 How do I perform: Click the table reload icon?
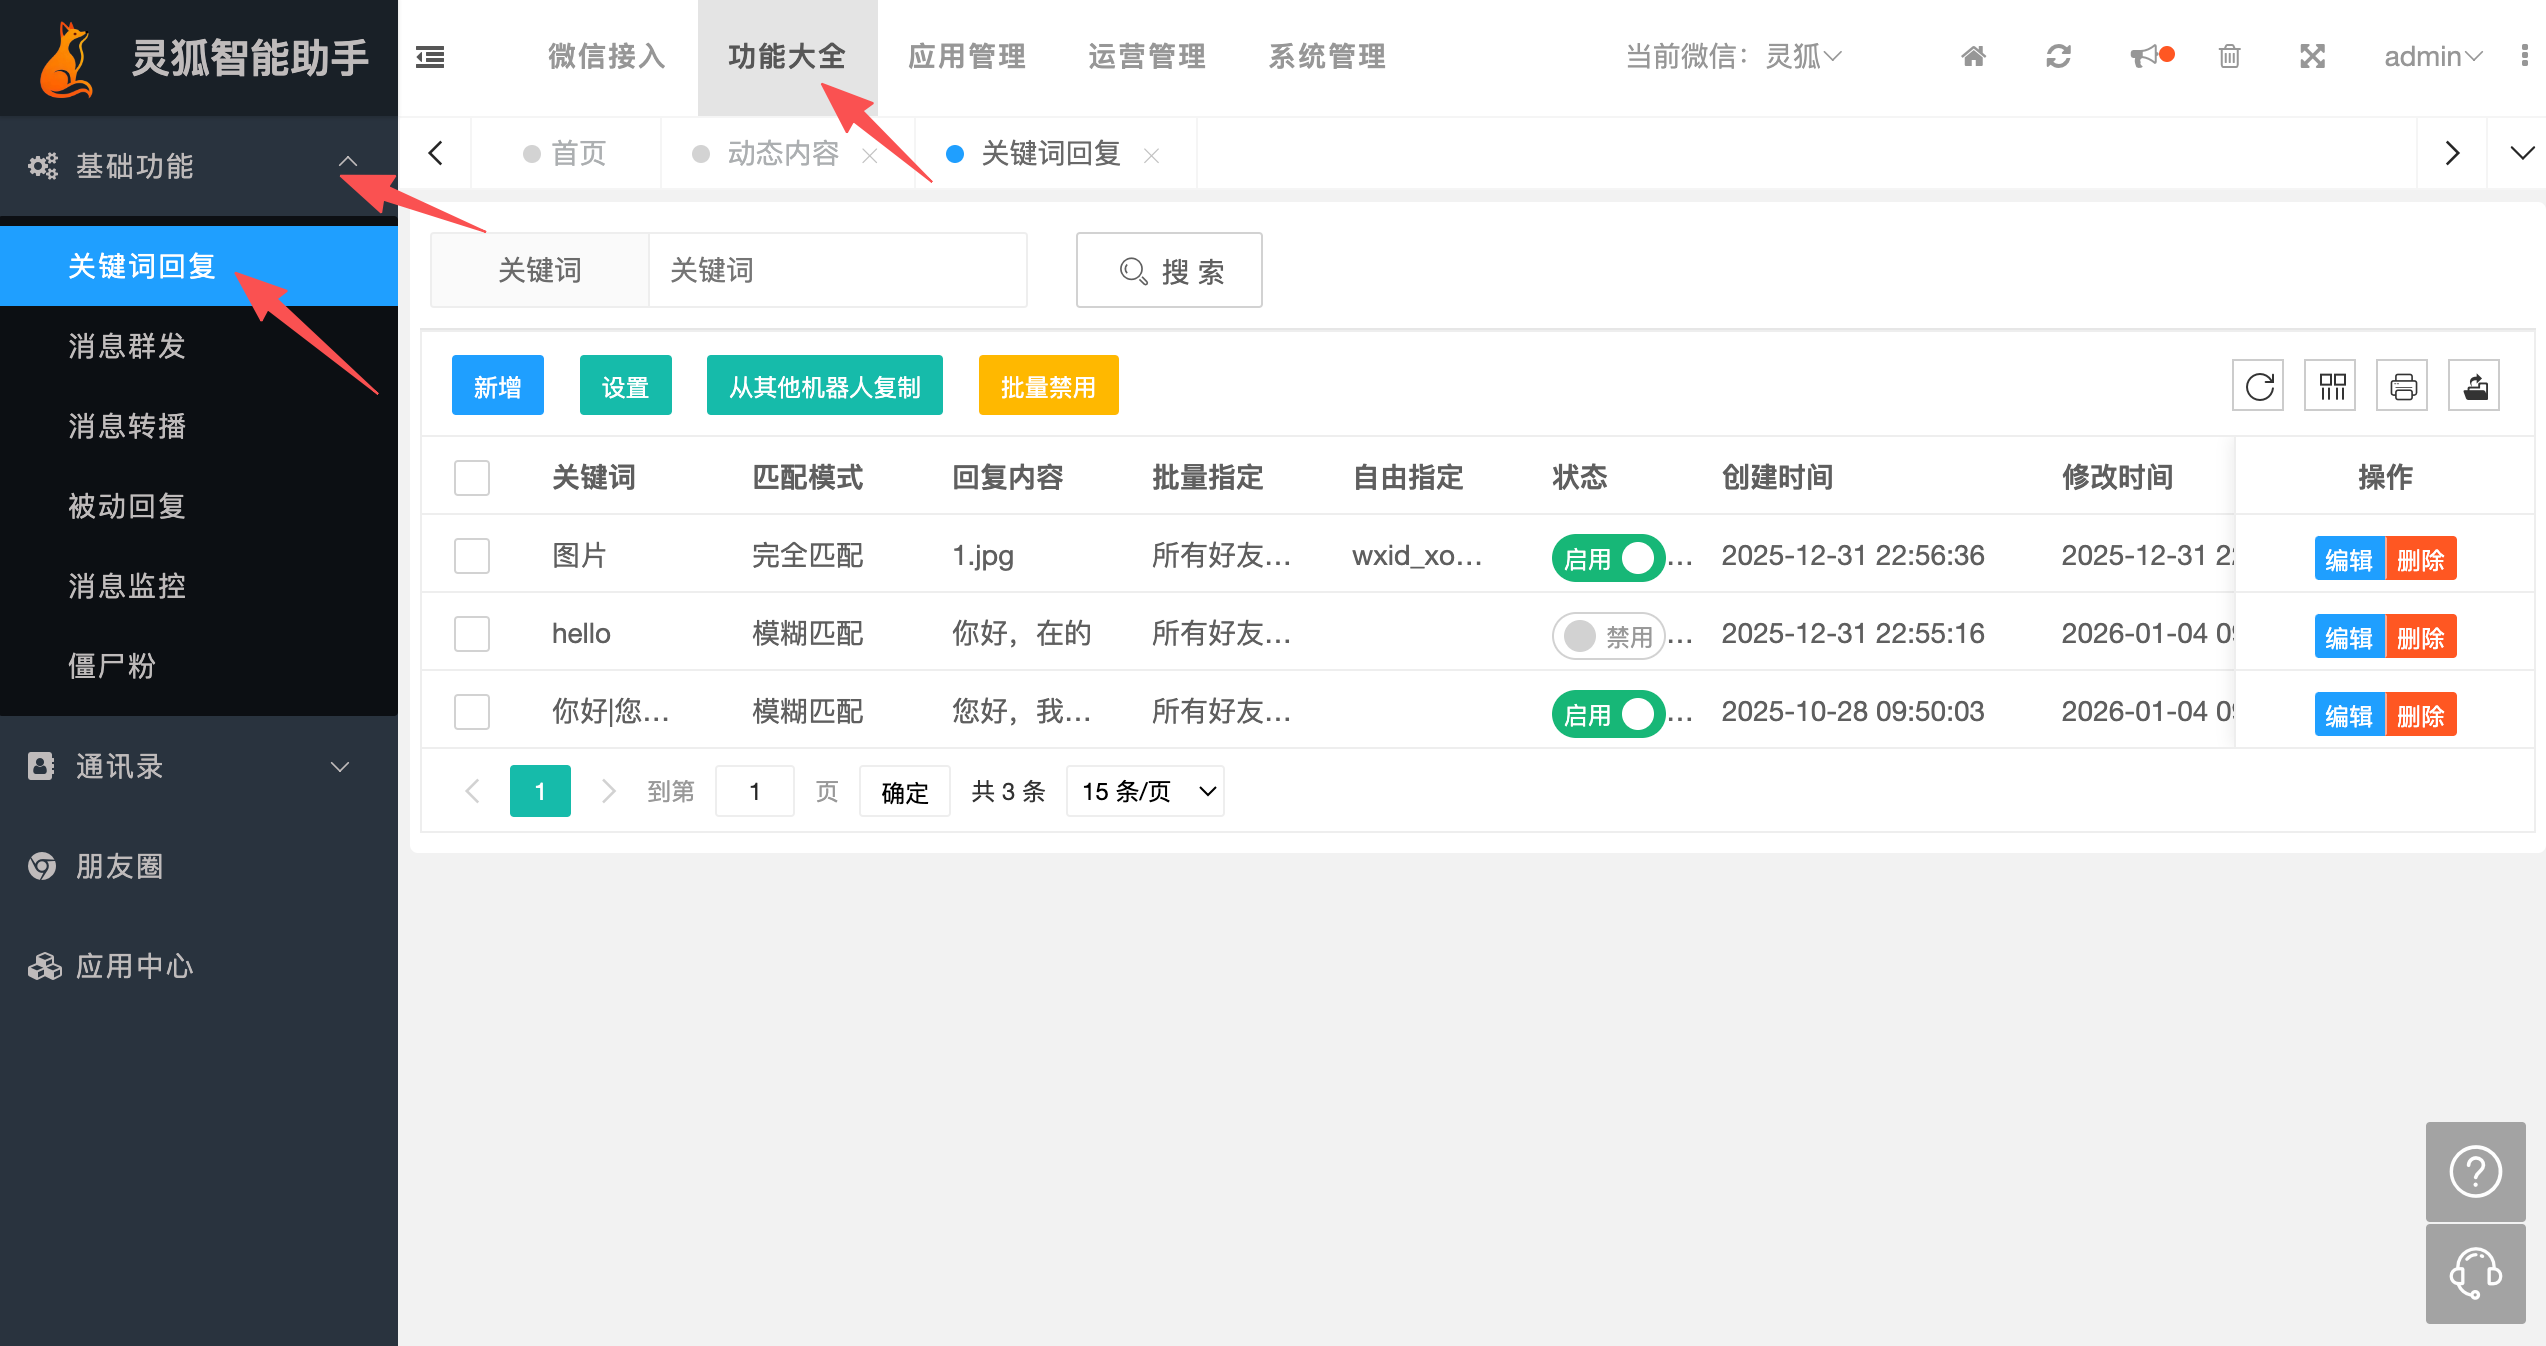click(2258, 386)
